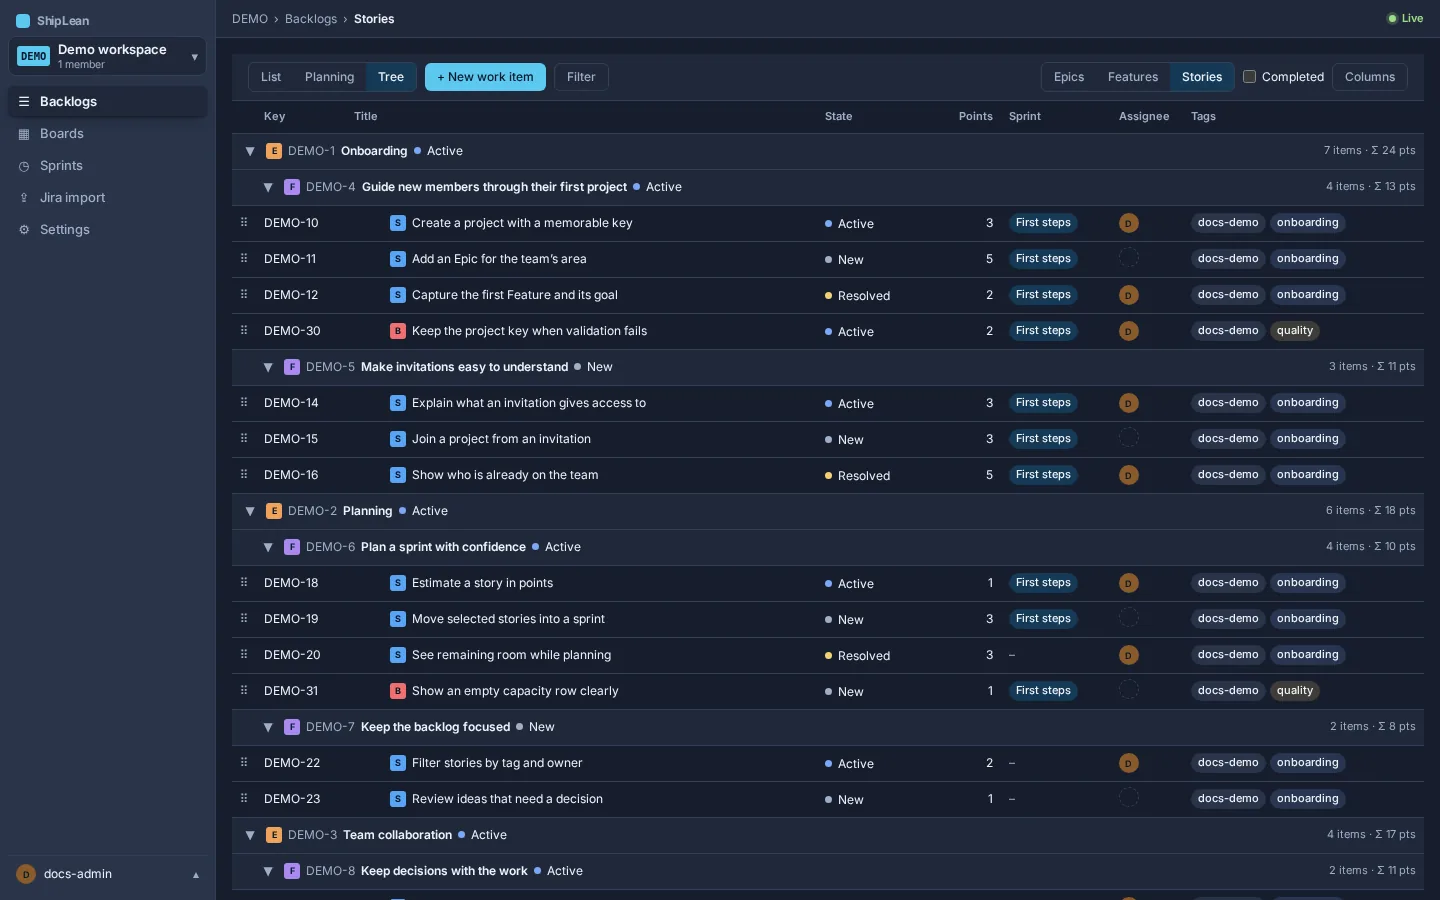Collapse the DEMO-1 Onboarding epic

pyautogui.click(x=250, y=151)
